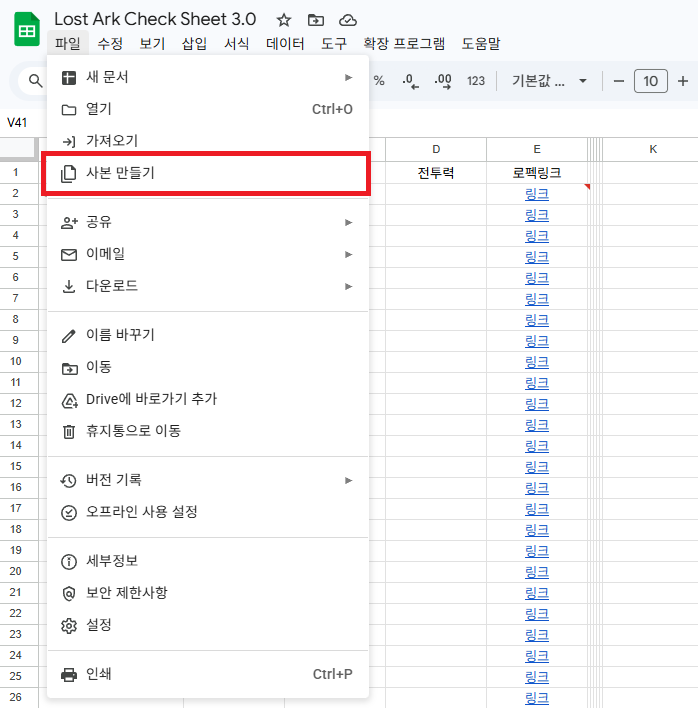
Task: Open the 도움말 menu
Action: pos(481,44)
